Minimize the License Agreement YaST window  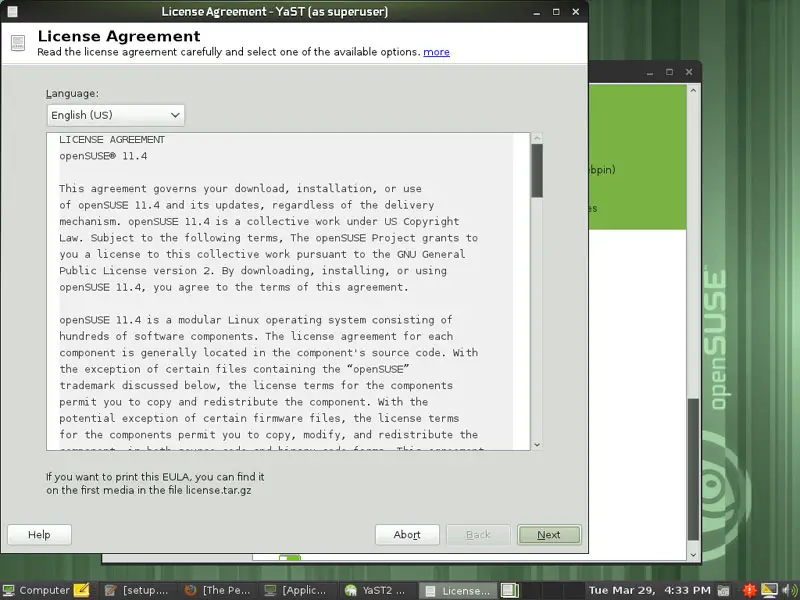click(536, 12)
